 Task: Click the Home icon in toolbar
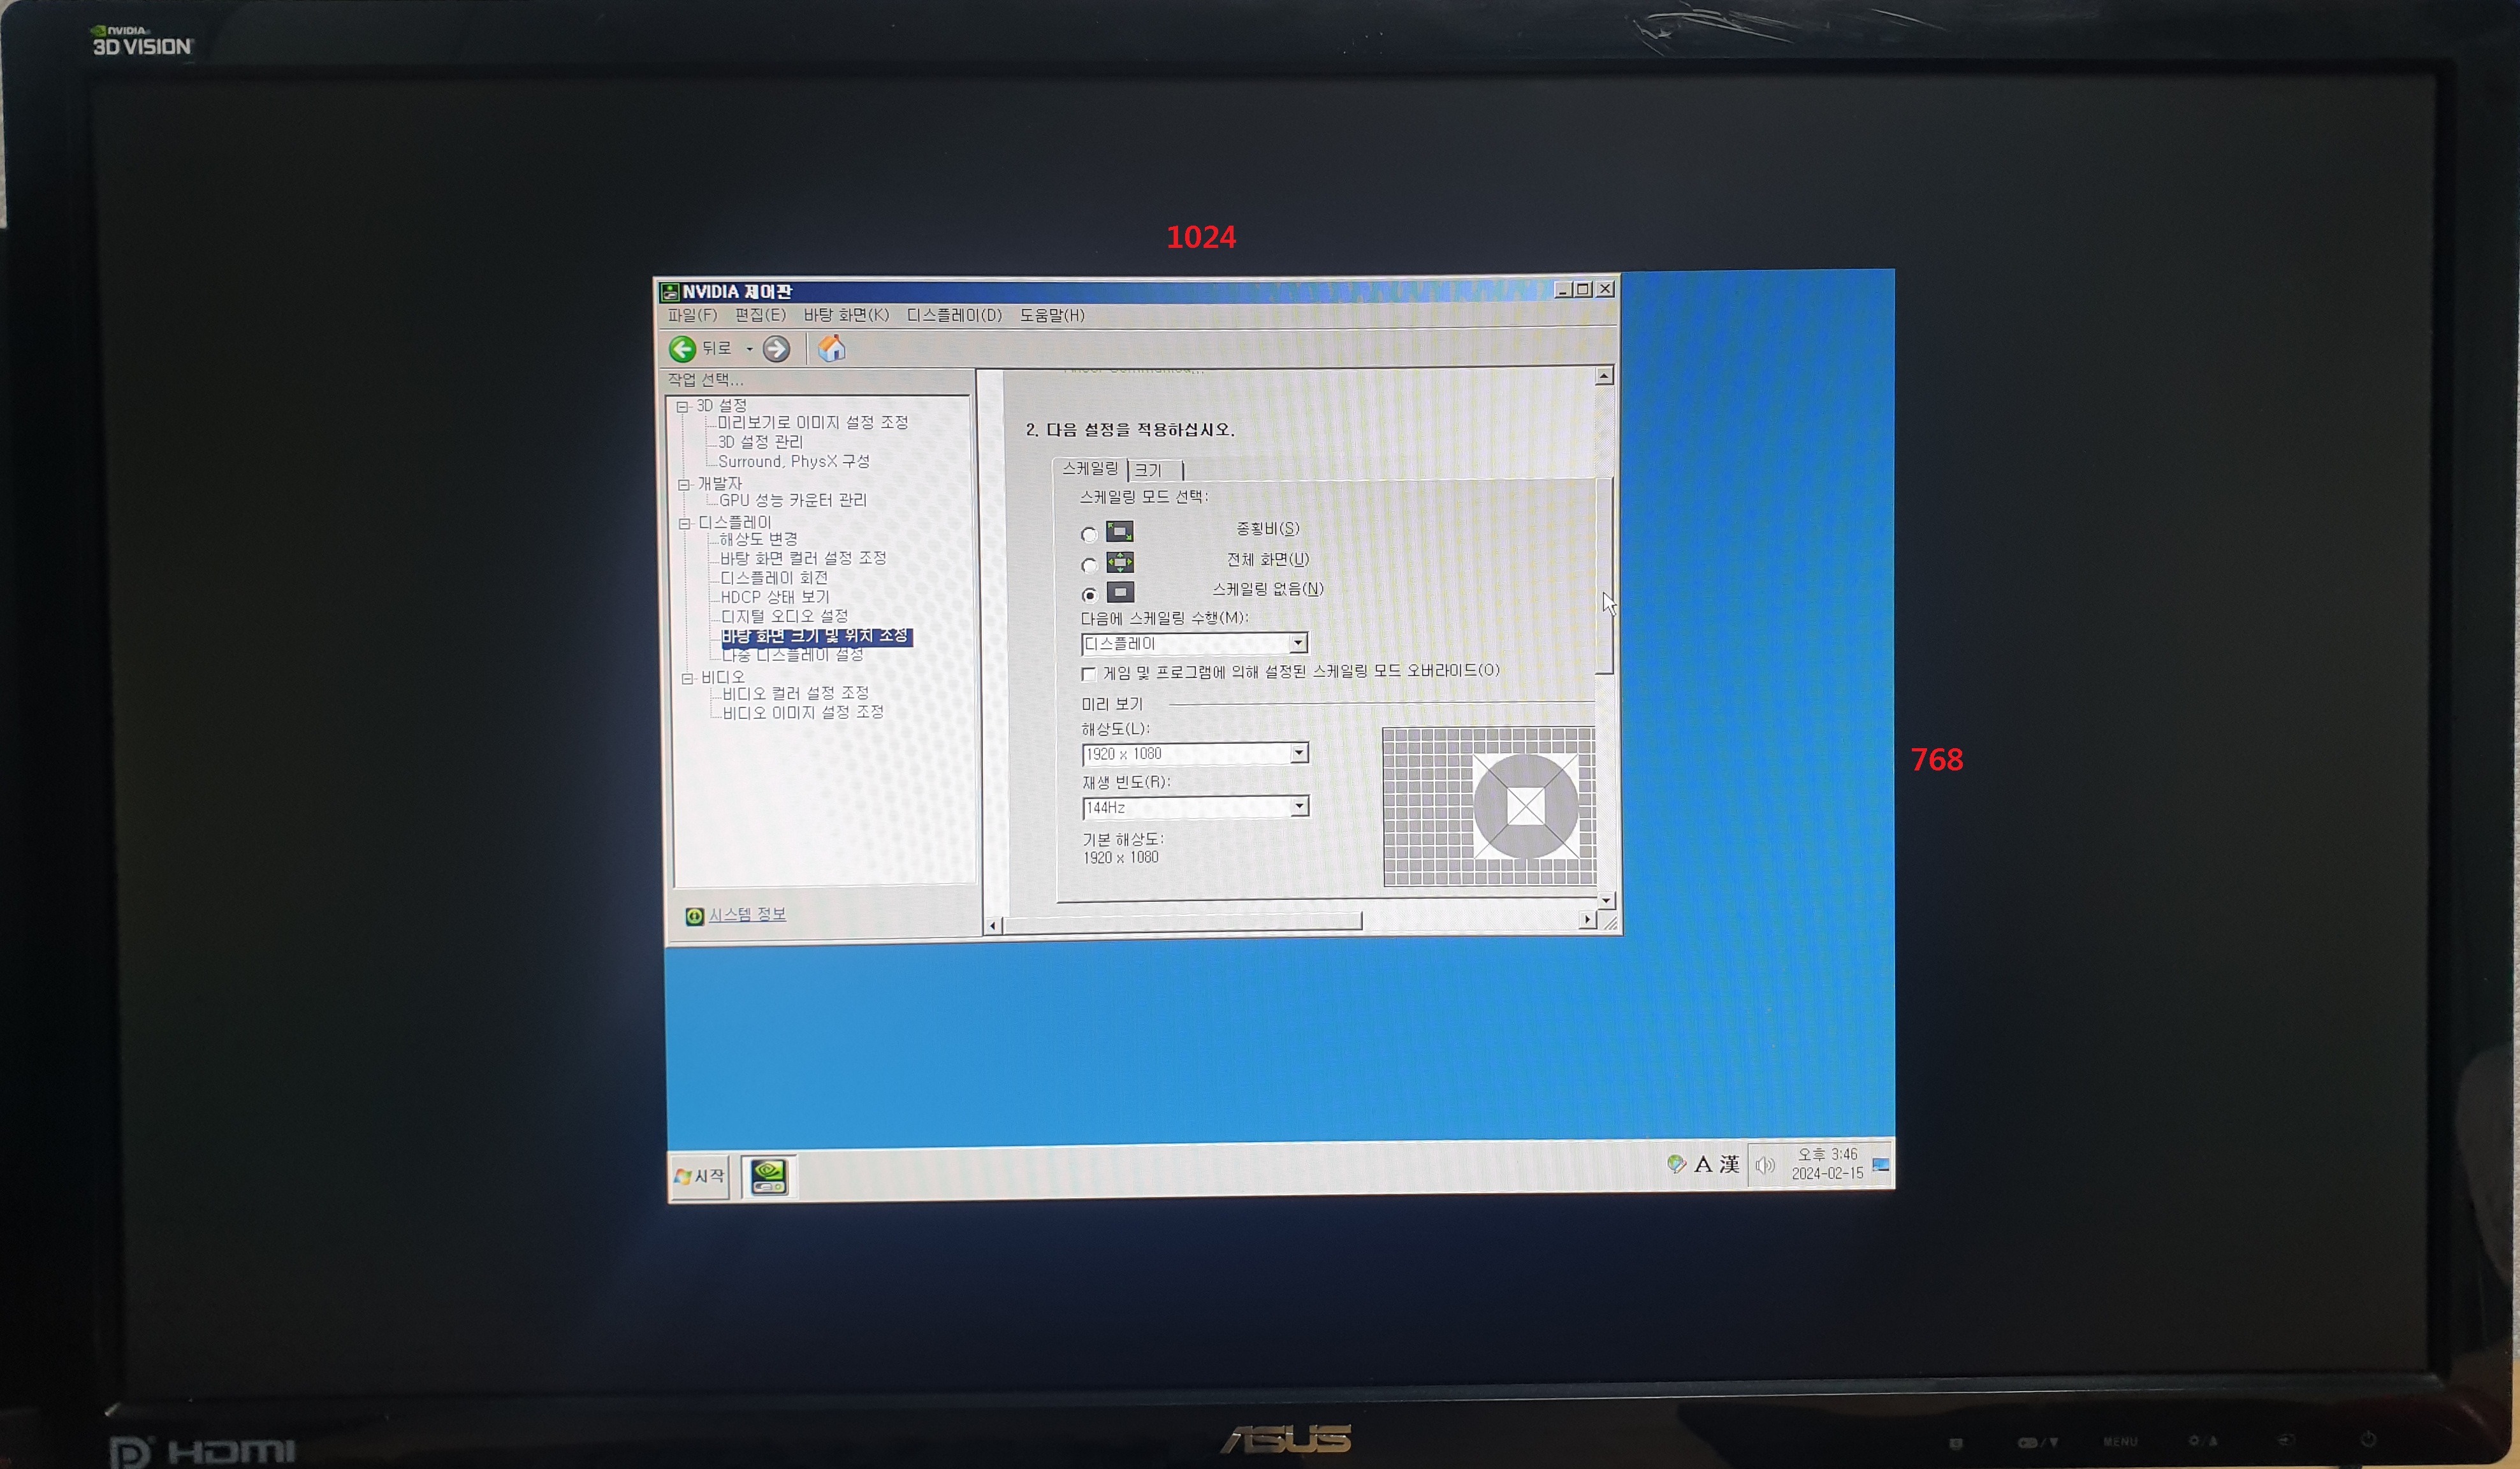click(832, 348)
